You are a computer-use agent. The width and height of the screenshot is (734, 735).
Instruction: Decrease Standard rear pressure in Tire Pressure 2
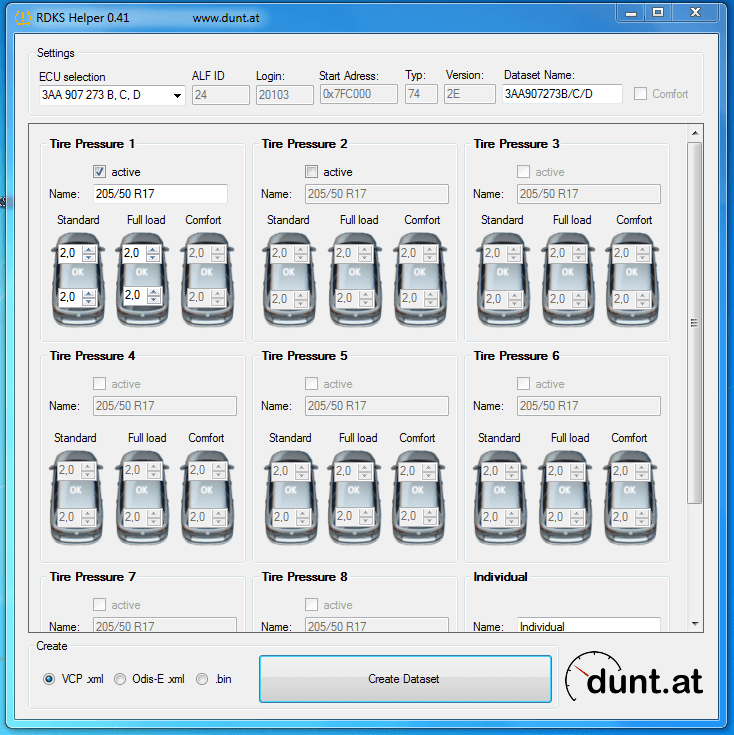[301, 303]
